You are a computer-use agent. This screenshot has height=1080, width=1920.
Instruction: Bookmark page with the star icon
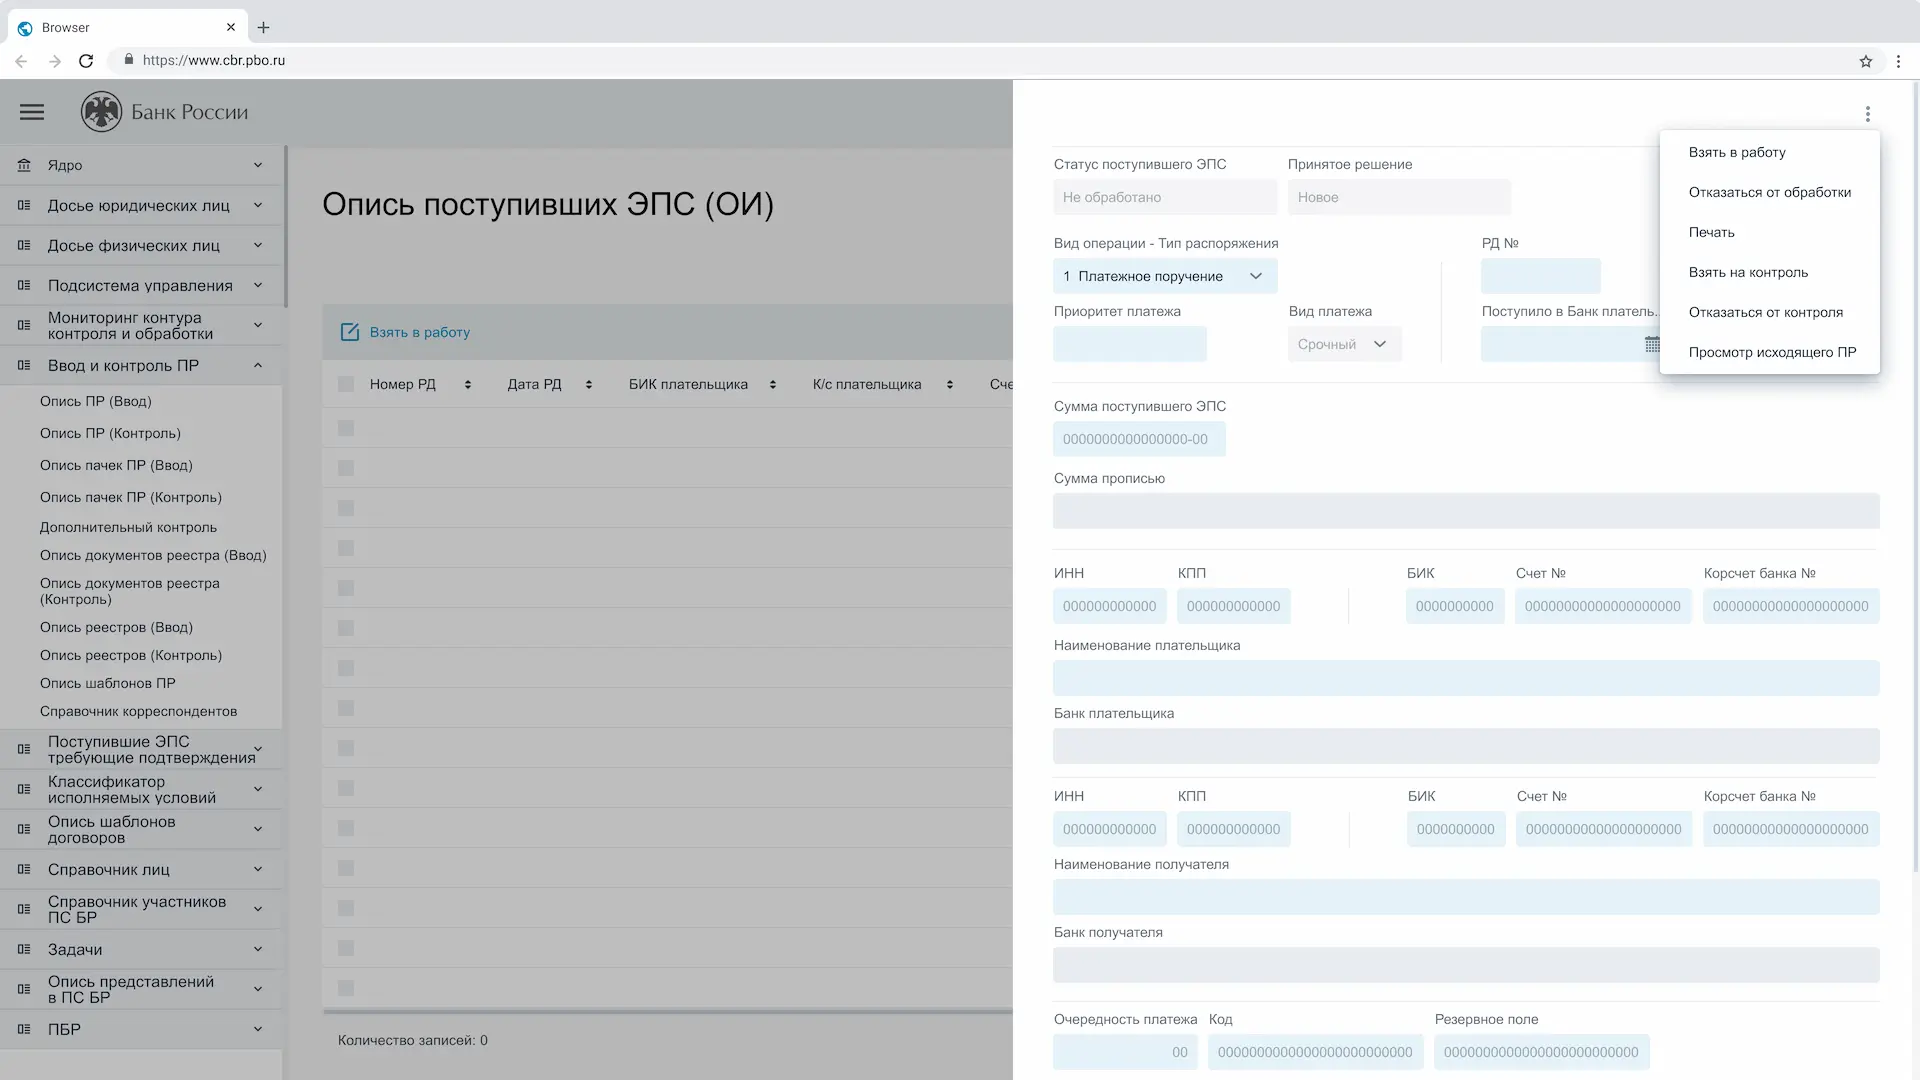pyautogui.click(x=1865, y=61)
